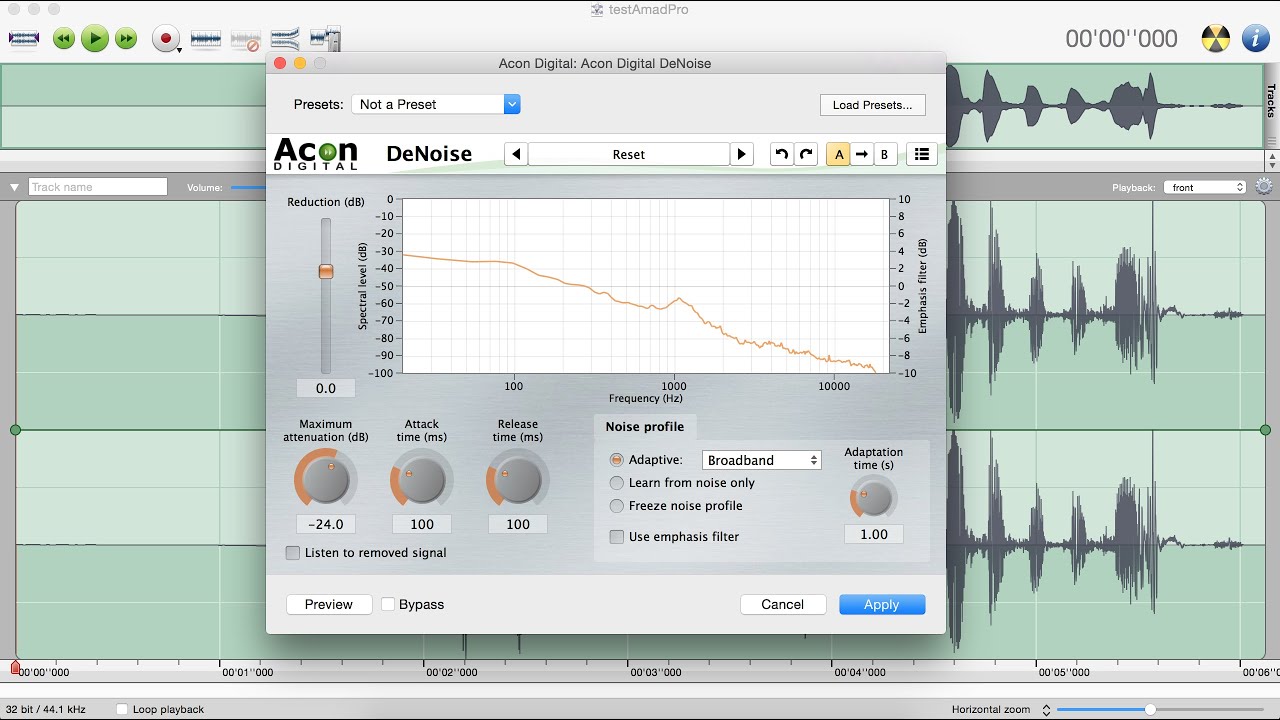Click the fast-forward button in main toolbar
Screen dimensions: 1280x720
click(126, 39)
